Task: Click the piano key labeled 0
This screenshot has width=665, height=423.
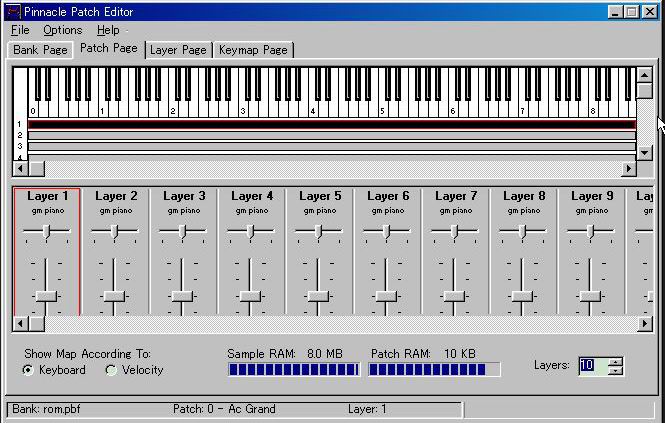Action: 33,111
